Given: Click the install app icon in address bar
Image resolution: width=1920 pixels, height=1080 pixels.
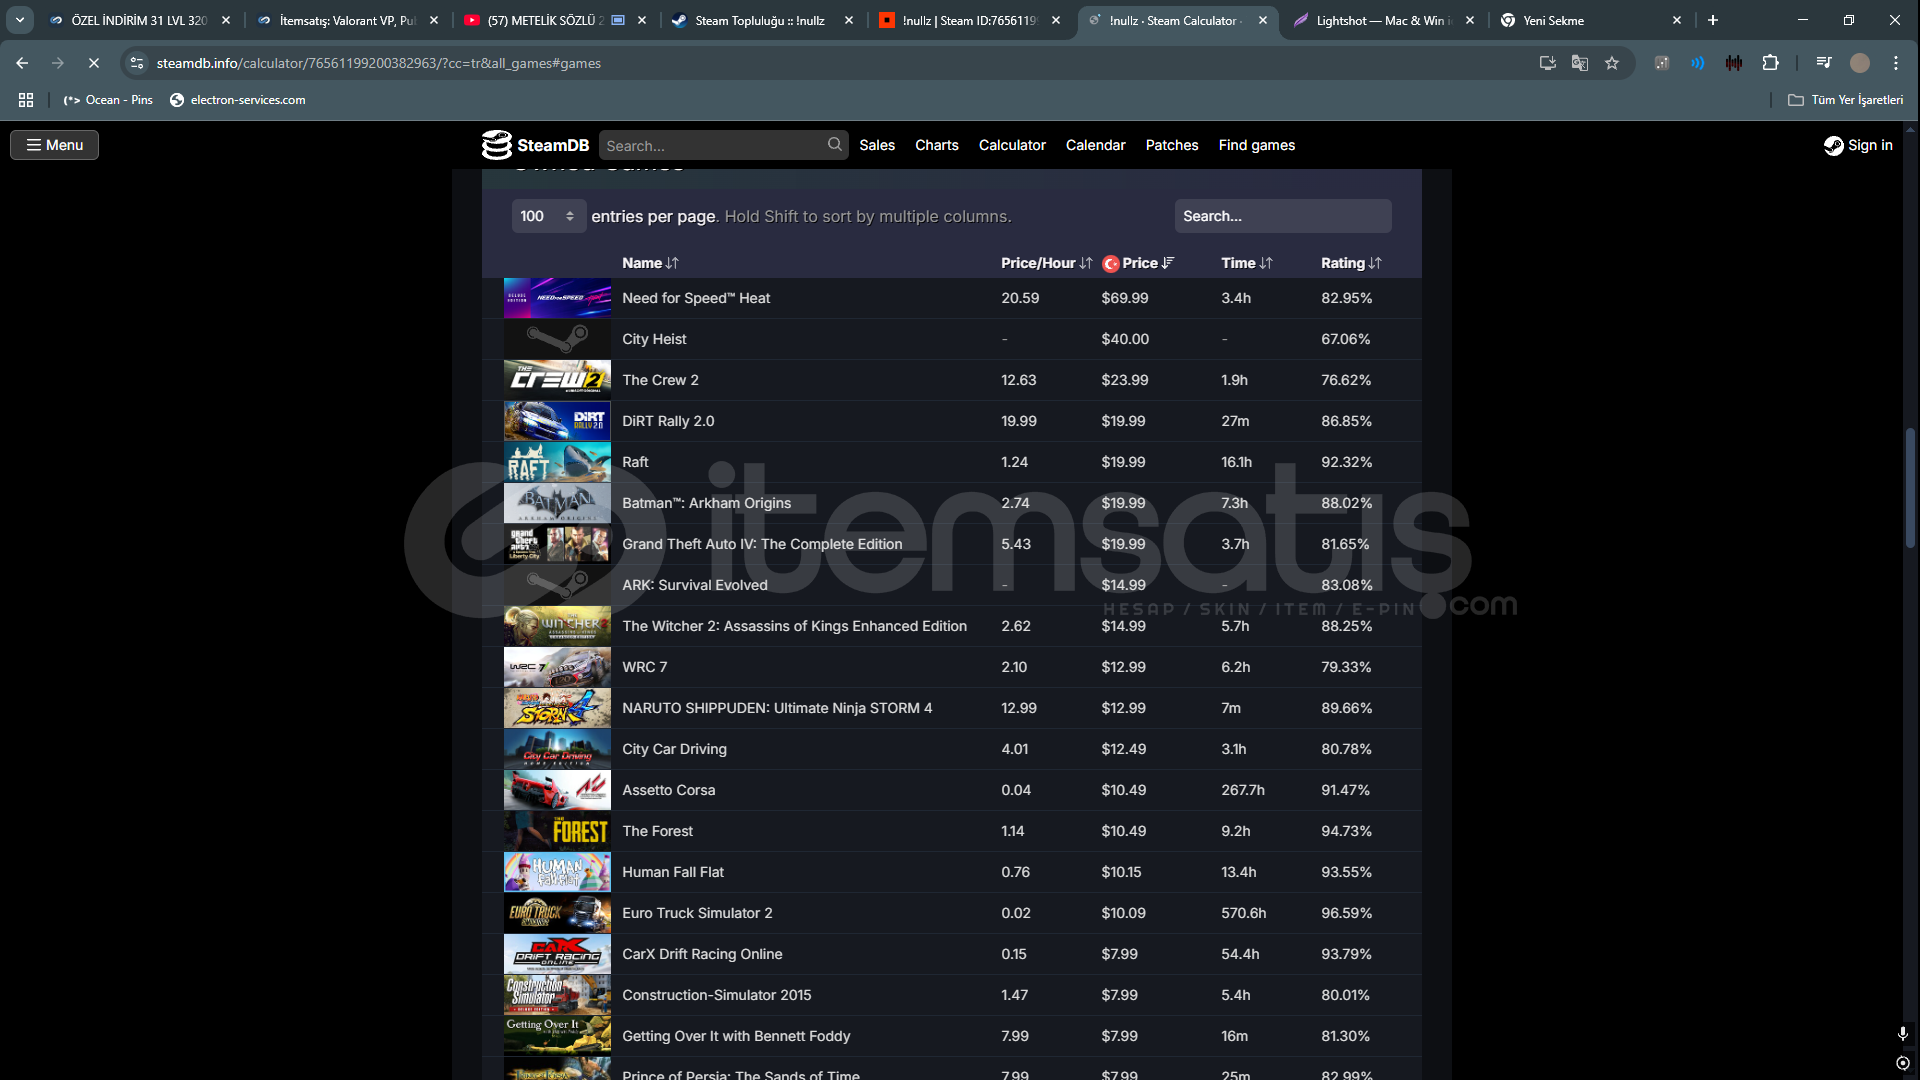Looking at the screenshot, I should (x=1548, y=63).
